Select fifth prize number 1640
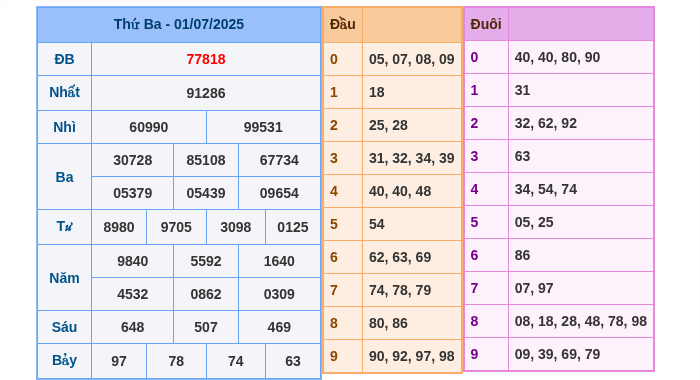The image size is (700, 380). coord(279,261)
